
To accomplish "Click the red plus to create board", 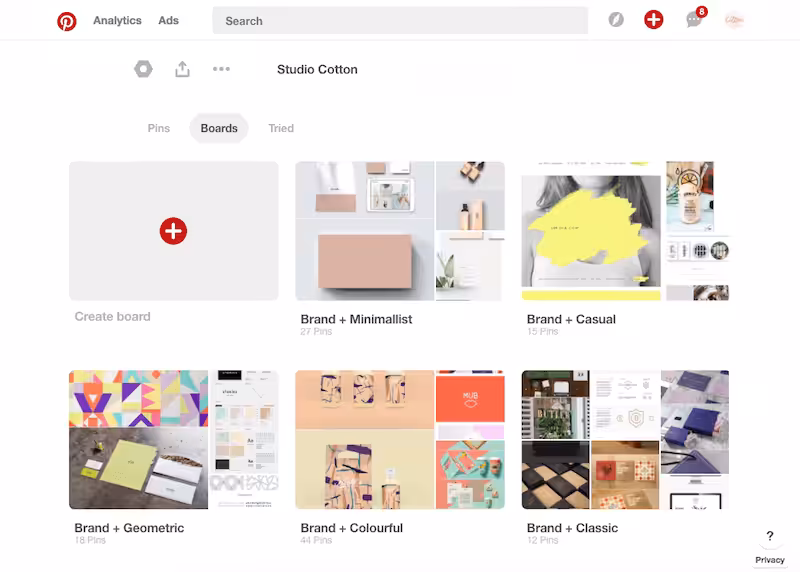I will click(173, 231).
